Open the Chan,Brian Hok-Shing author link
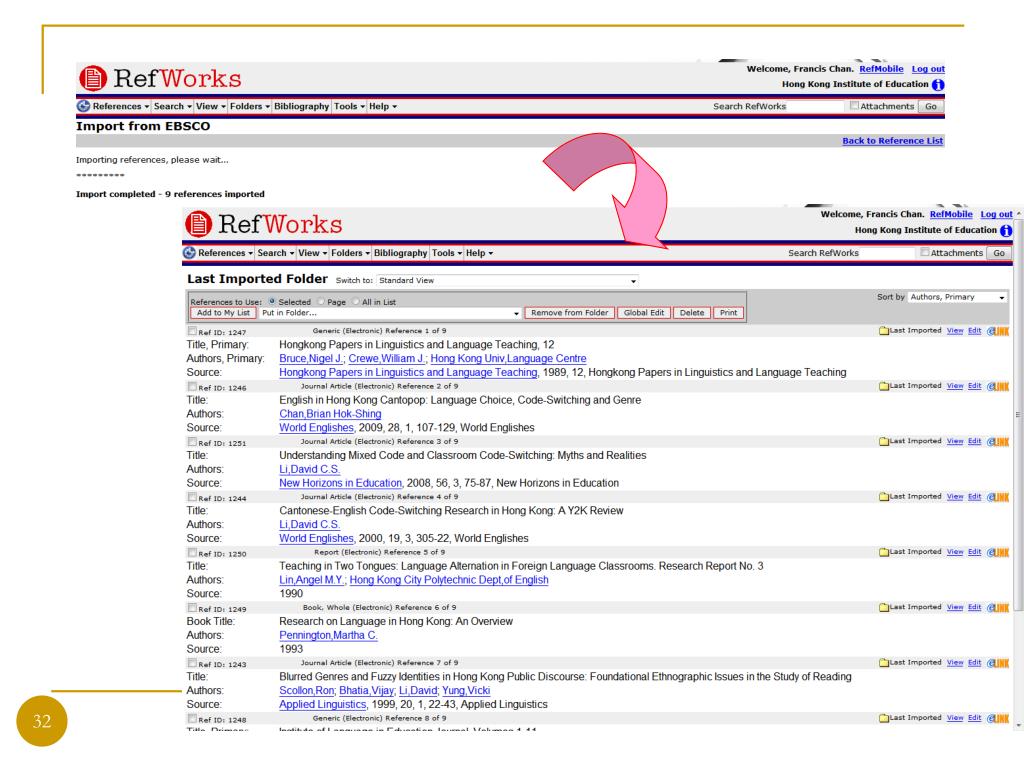 pos(330,414)
